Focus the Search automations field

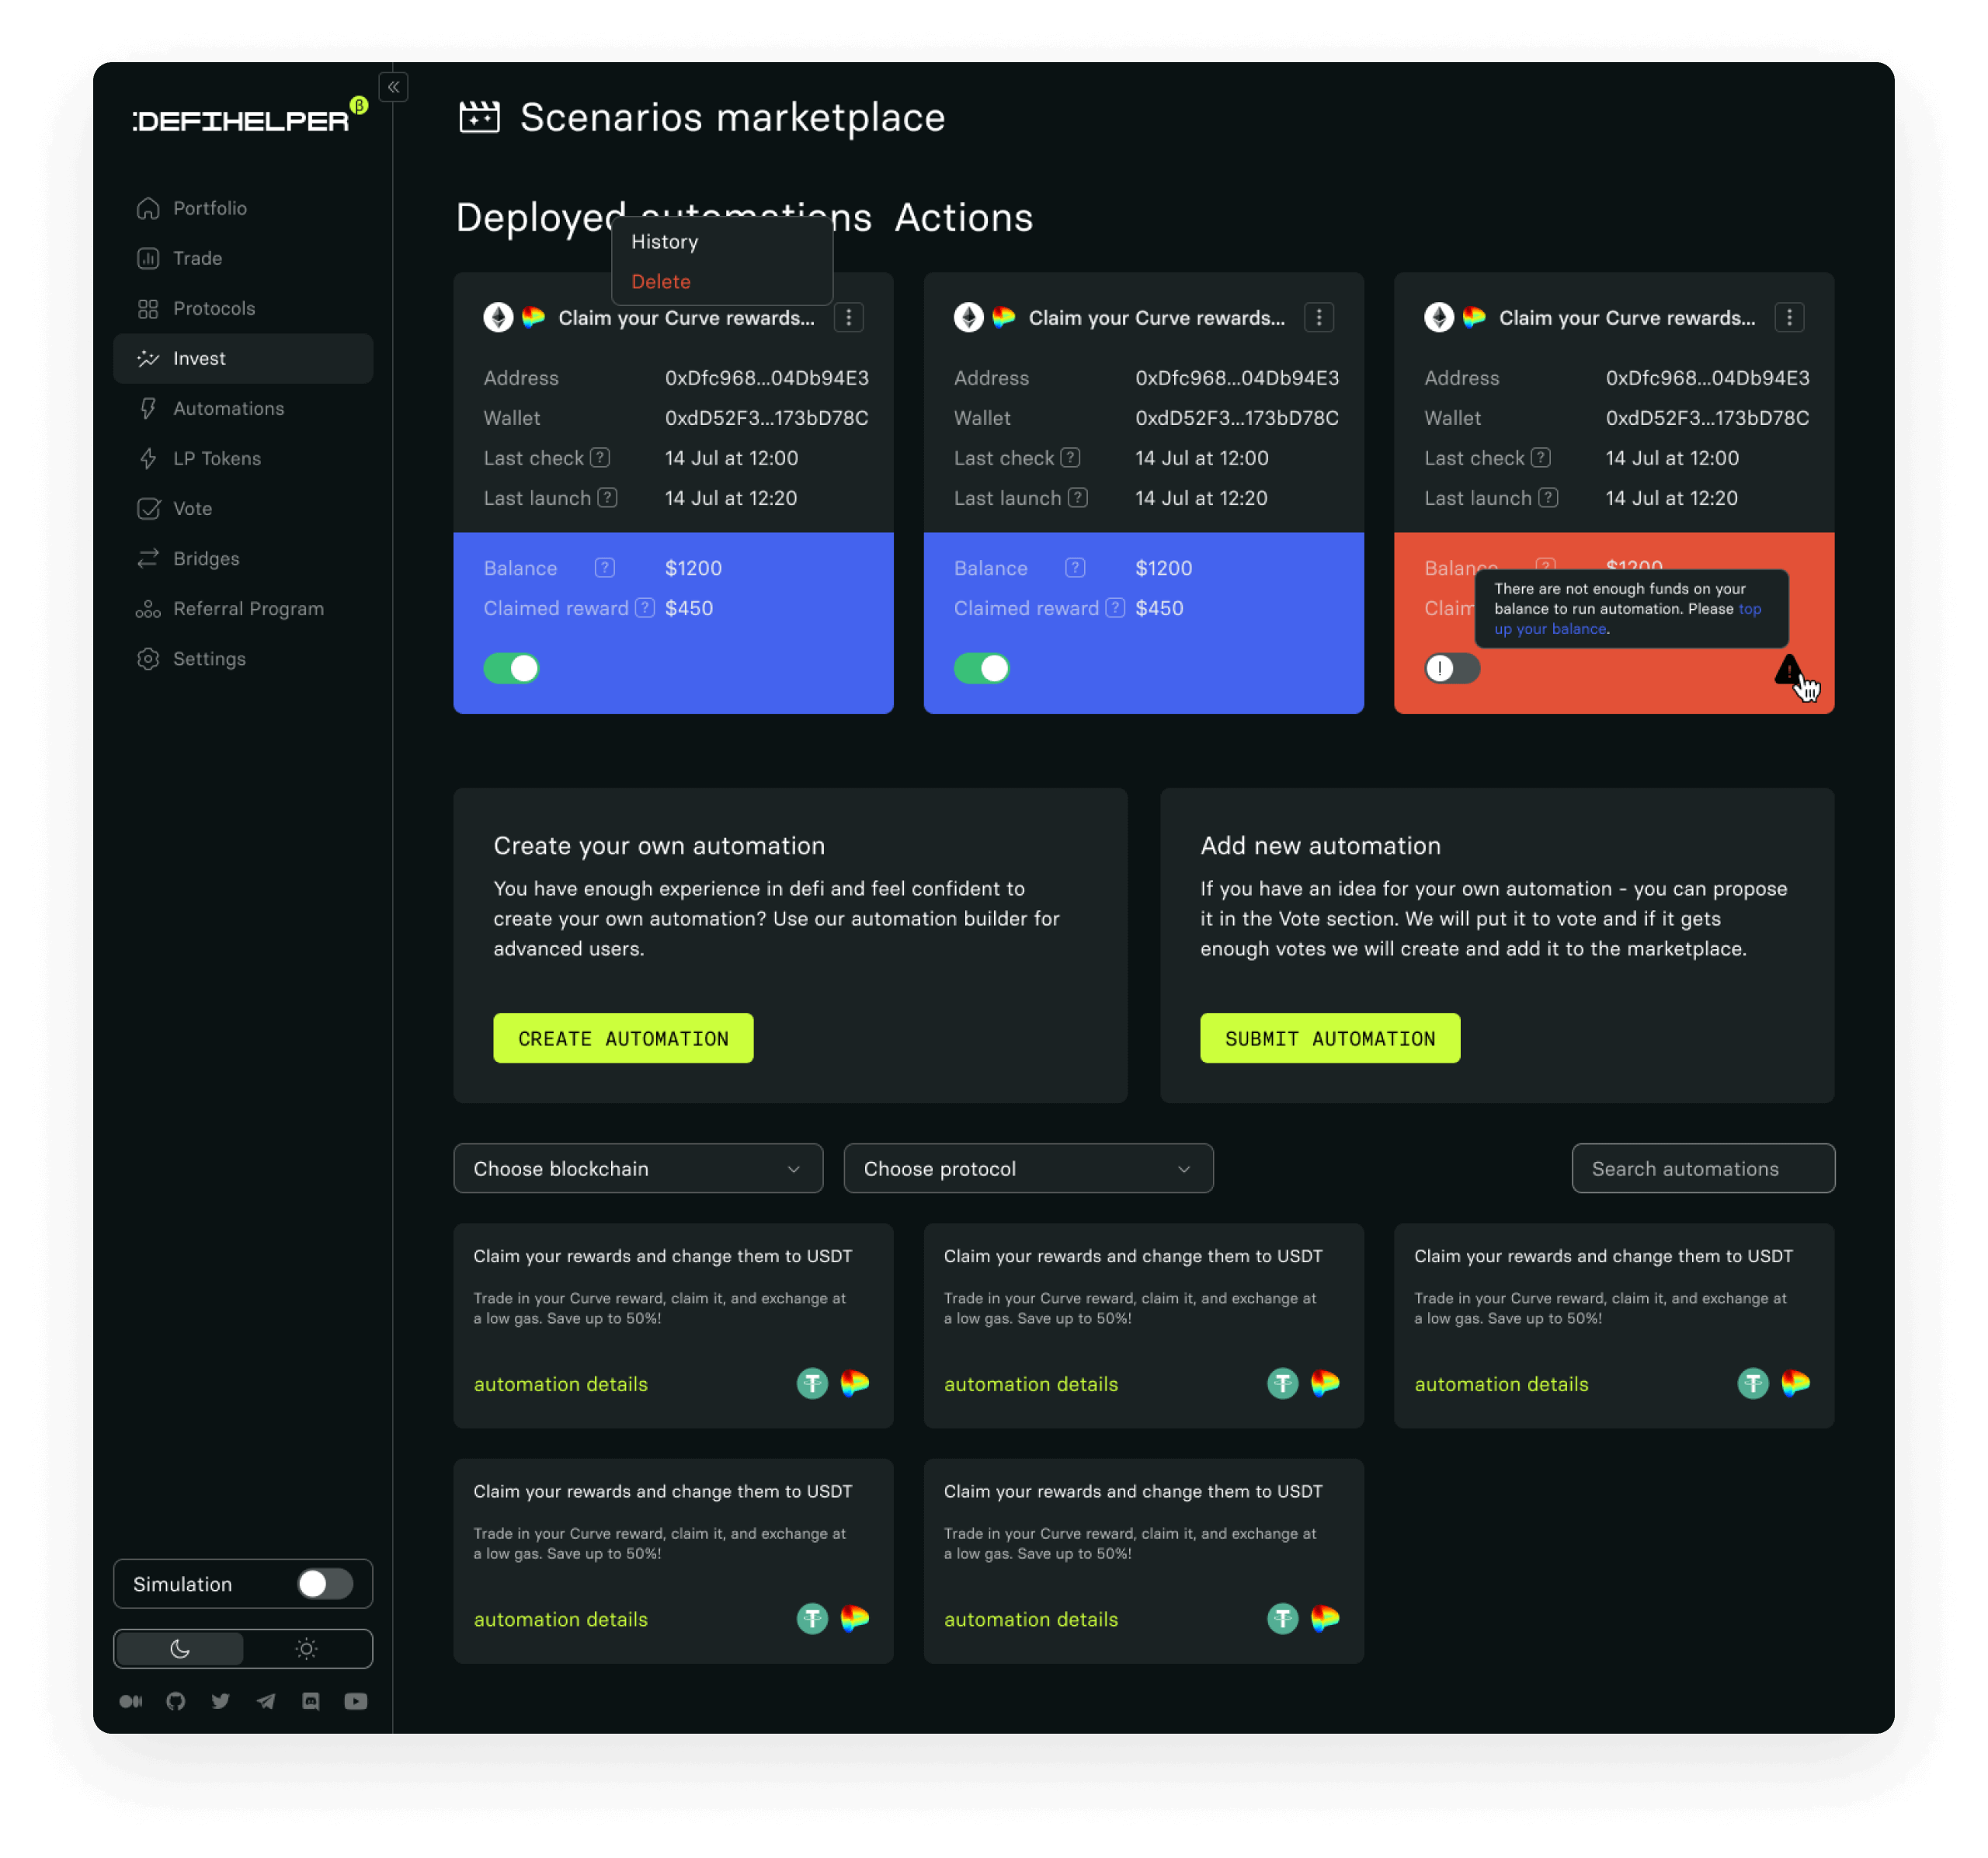[x=1703, y=1169]
